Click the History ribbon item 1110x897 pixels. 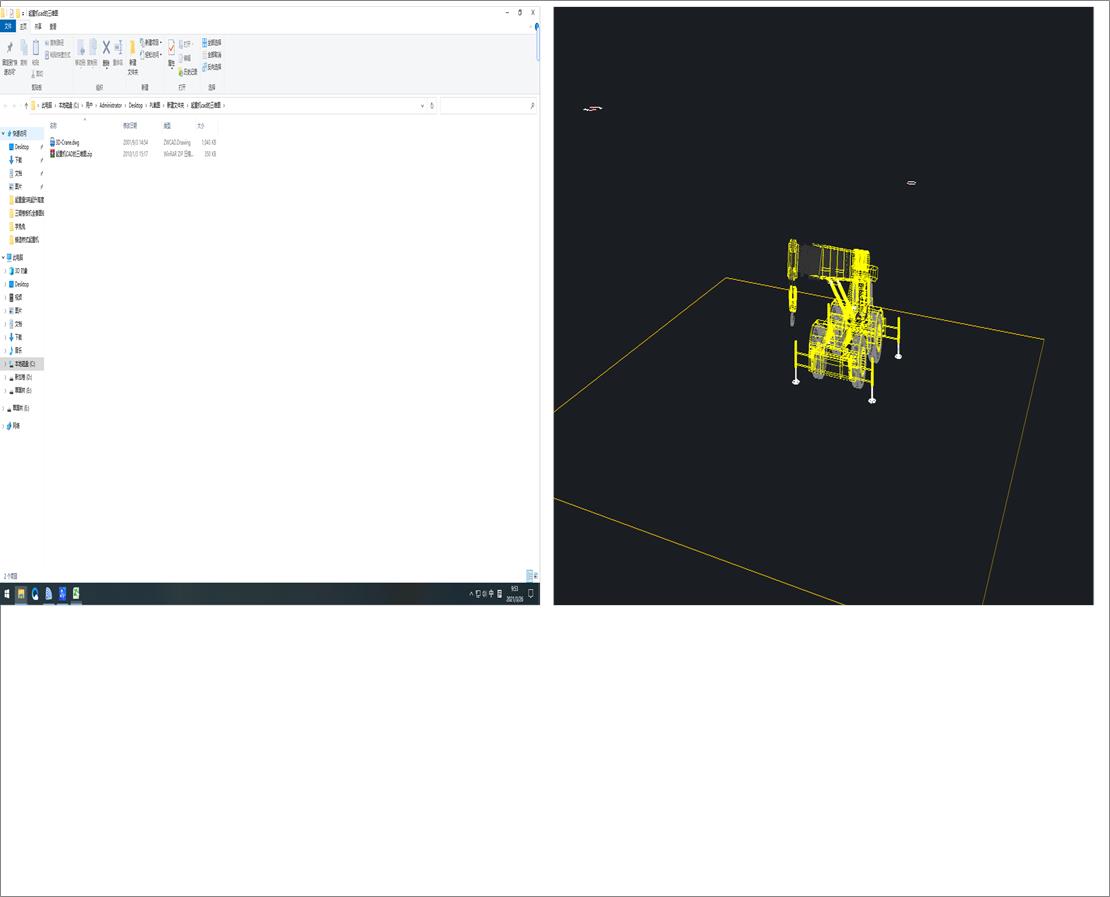tap(188, 72)
